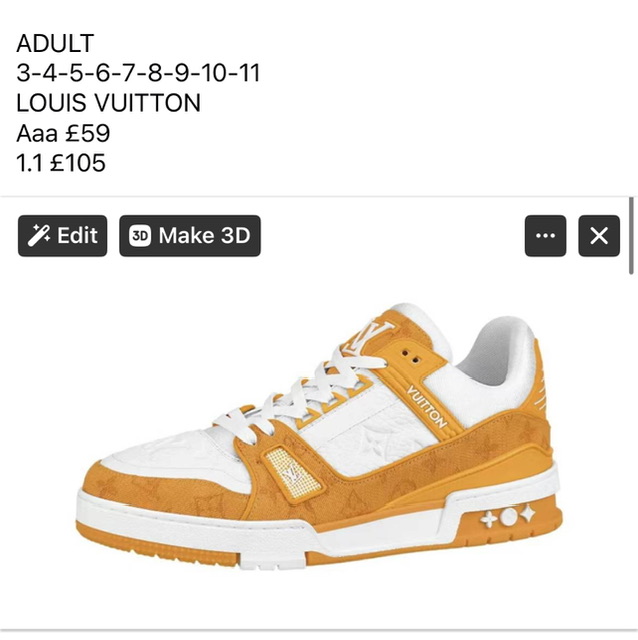The width and height of the screenshot is (638, 640).
Task: Click the white shoelaces in the photo
Action: pyautogui.click(x=300, y=394)
